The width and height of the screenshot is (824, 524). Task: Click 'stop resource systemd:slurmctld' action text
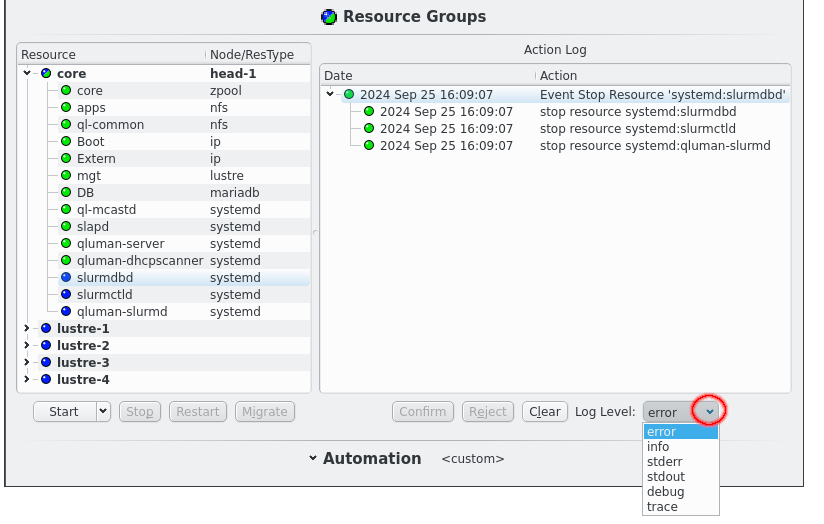click(x=638, y=129)
